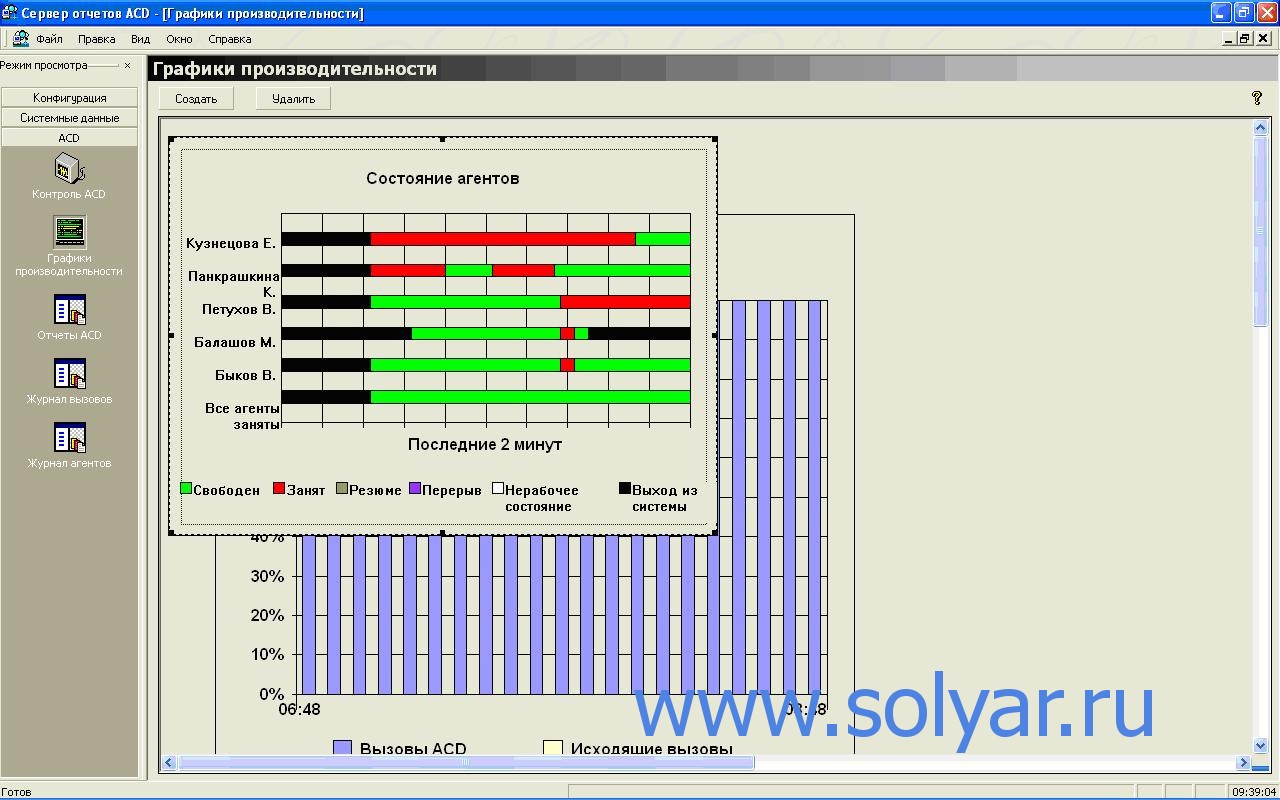The image size is (1280, 800).
Task: Click the Последние 2 минут caption
Action: [x=484, y=444]
